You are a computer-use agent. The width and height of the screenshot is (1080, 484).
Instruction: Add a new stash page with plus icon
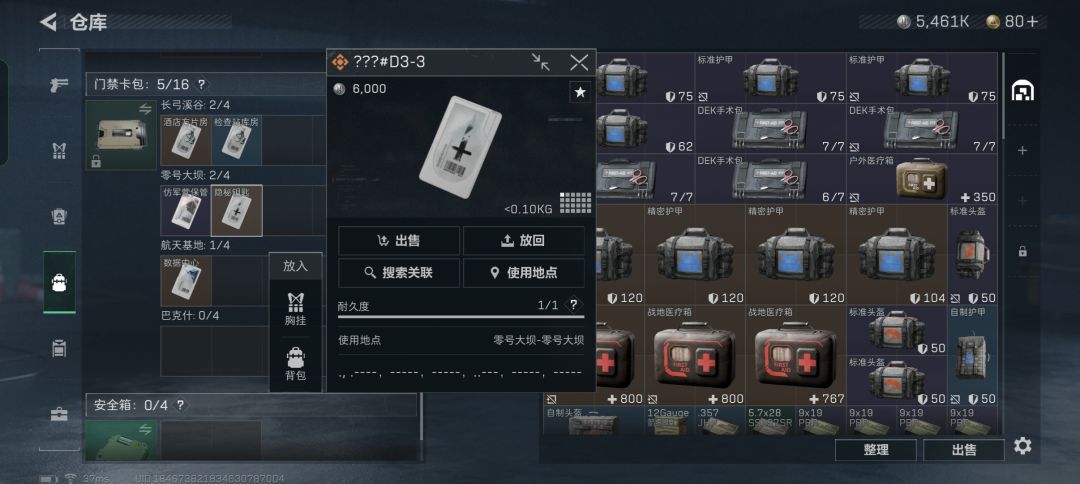pyautogui.click(x=1023, y=150)
